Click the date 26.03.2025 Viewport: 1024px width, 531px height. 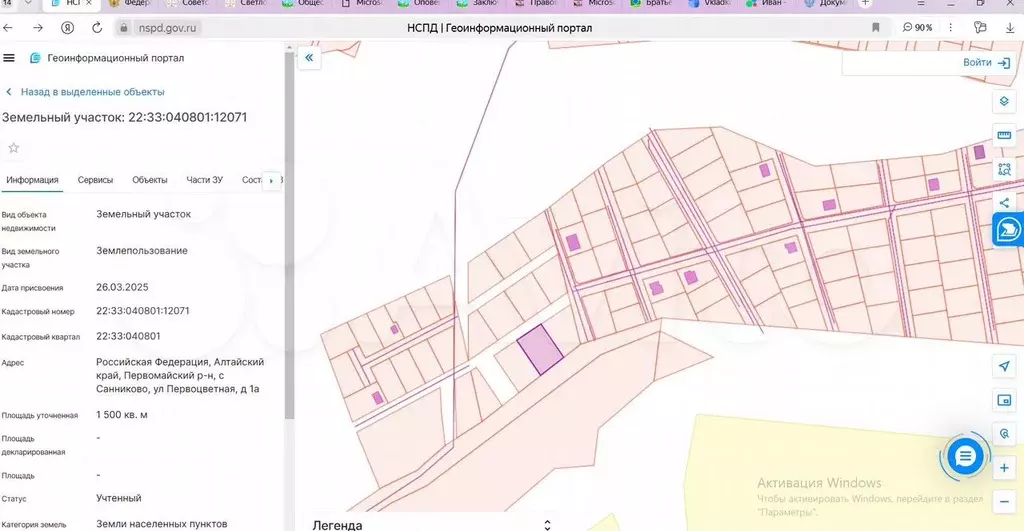click(x=122, y=287)
